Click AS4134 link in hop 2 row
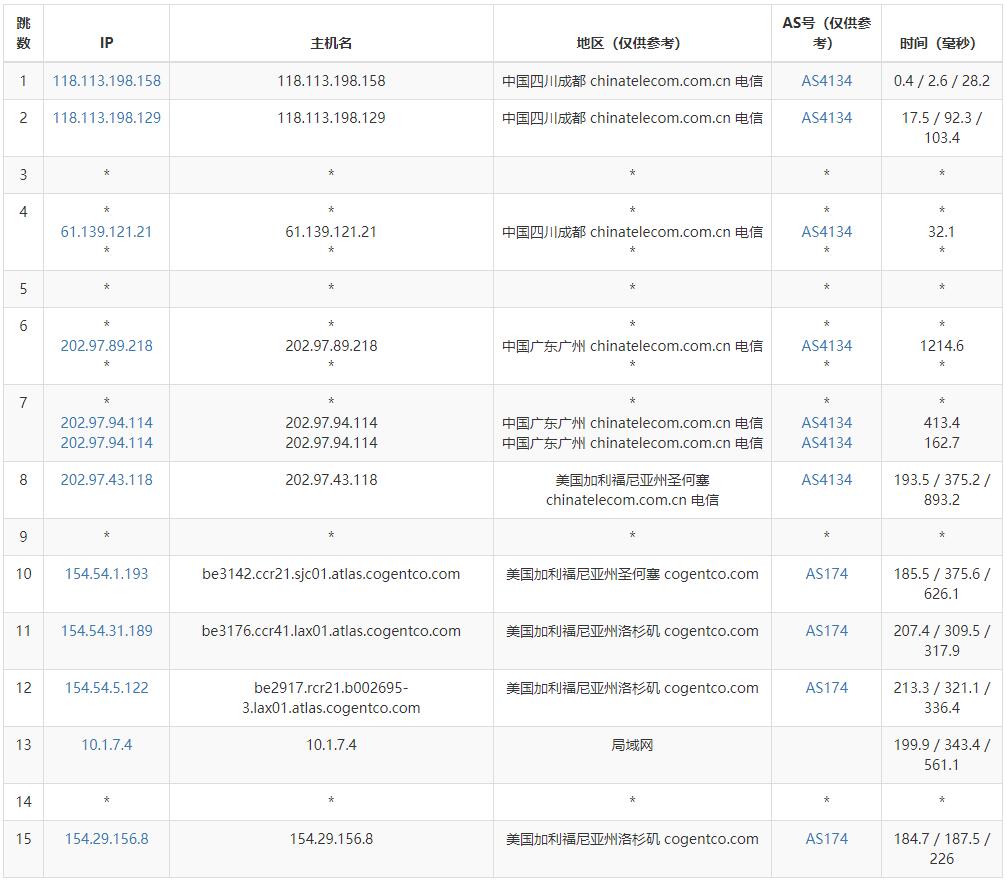This screenshot has width=1007, height=880. click(x=827, y=118)
